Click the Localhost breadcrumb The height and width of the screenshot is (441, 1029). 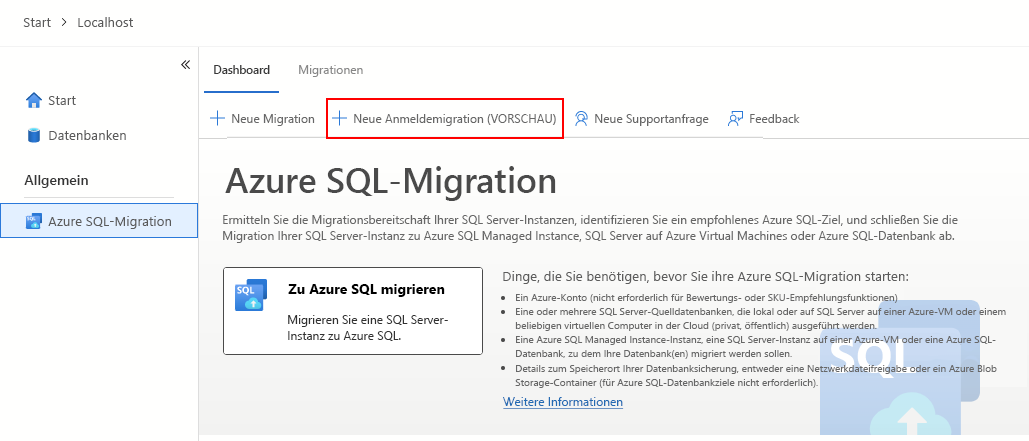pyautogui.click(x=105, y=22)
